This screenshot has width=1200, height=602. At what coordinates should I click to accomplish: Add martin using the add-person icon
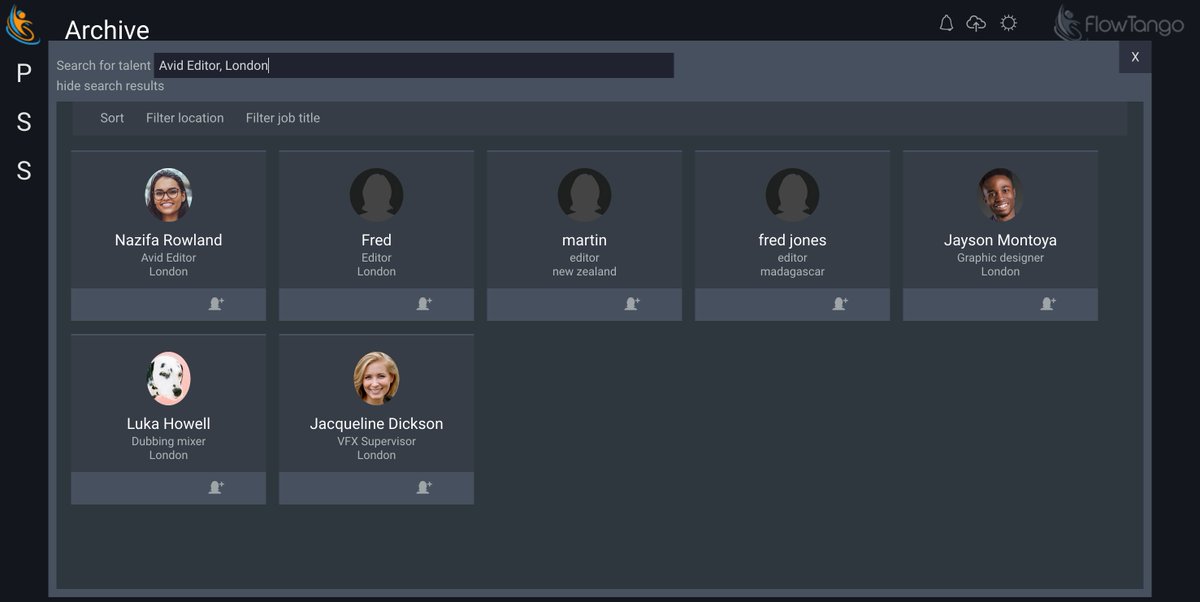coord(632,304)
